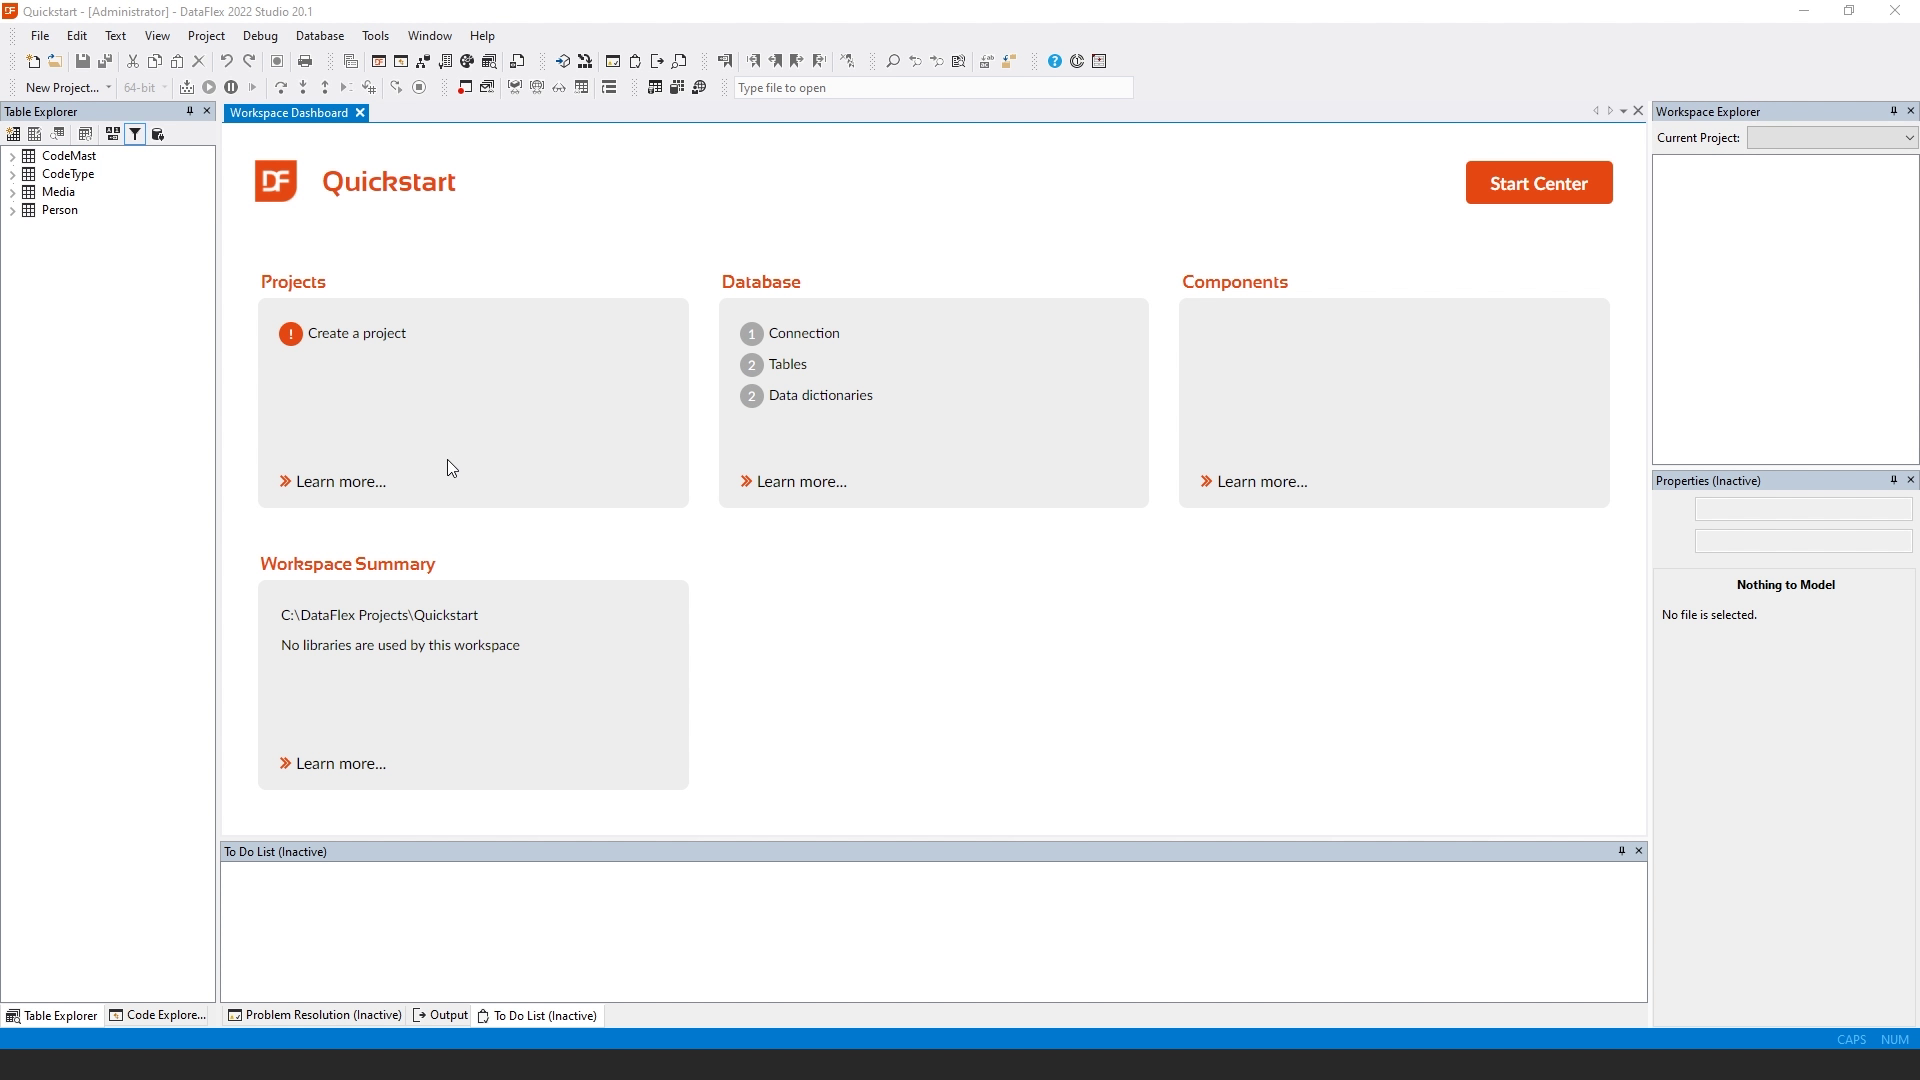Viewport: 1920px width, 1080px height.
Task: Open the Current Project combo box
Action: 1832,138
